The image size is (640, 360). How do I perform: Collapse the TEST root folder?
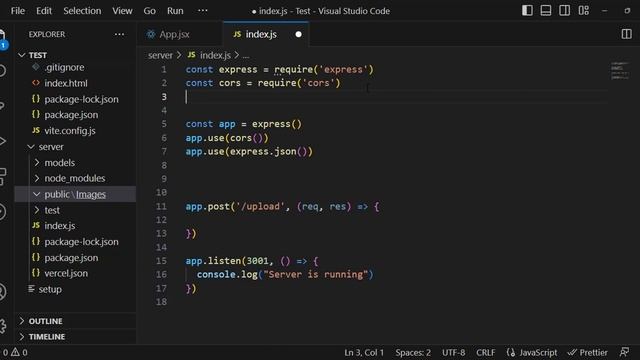click(x=75, y=55)
